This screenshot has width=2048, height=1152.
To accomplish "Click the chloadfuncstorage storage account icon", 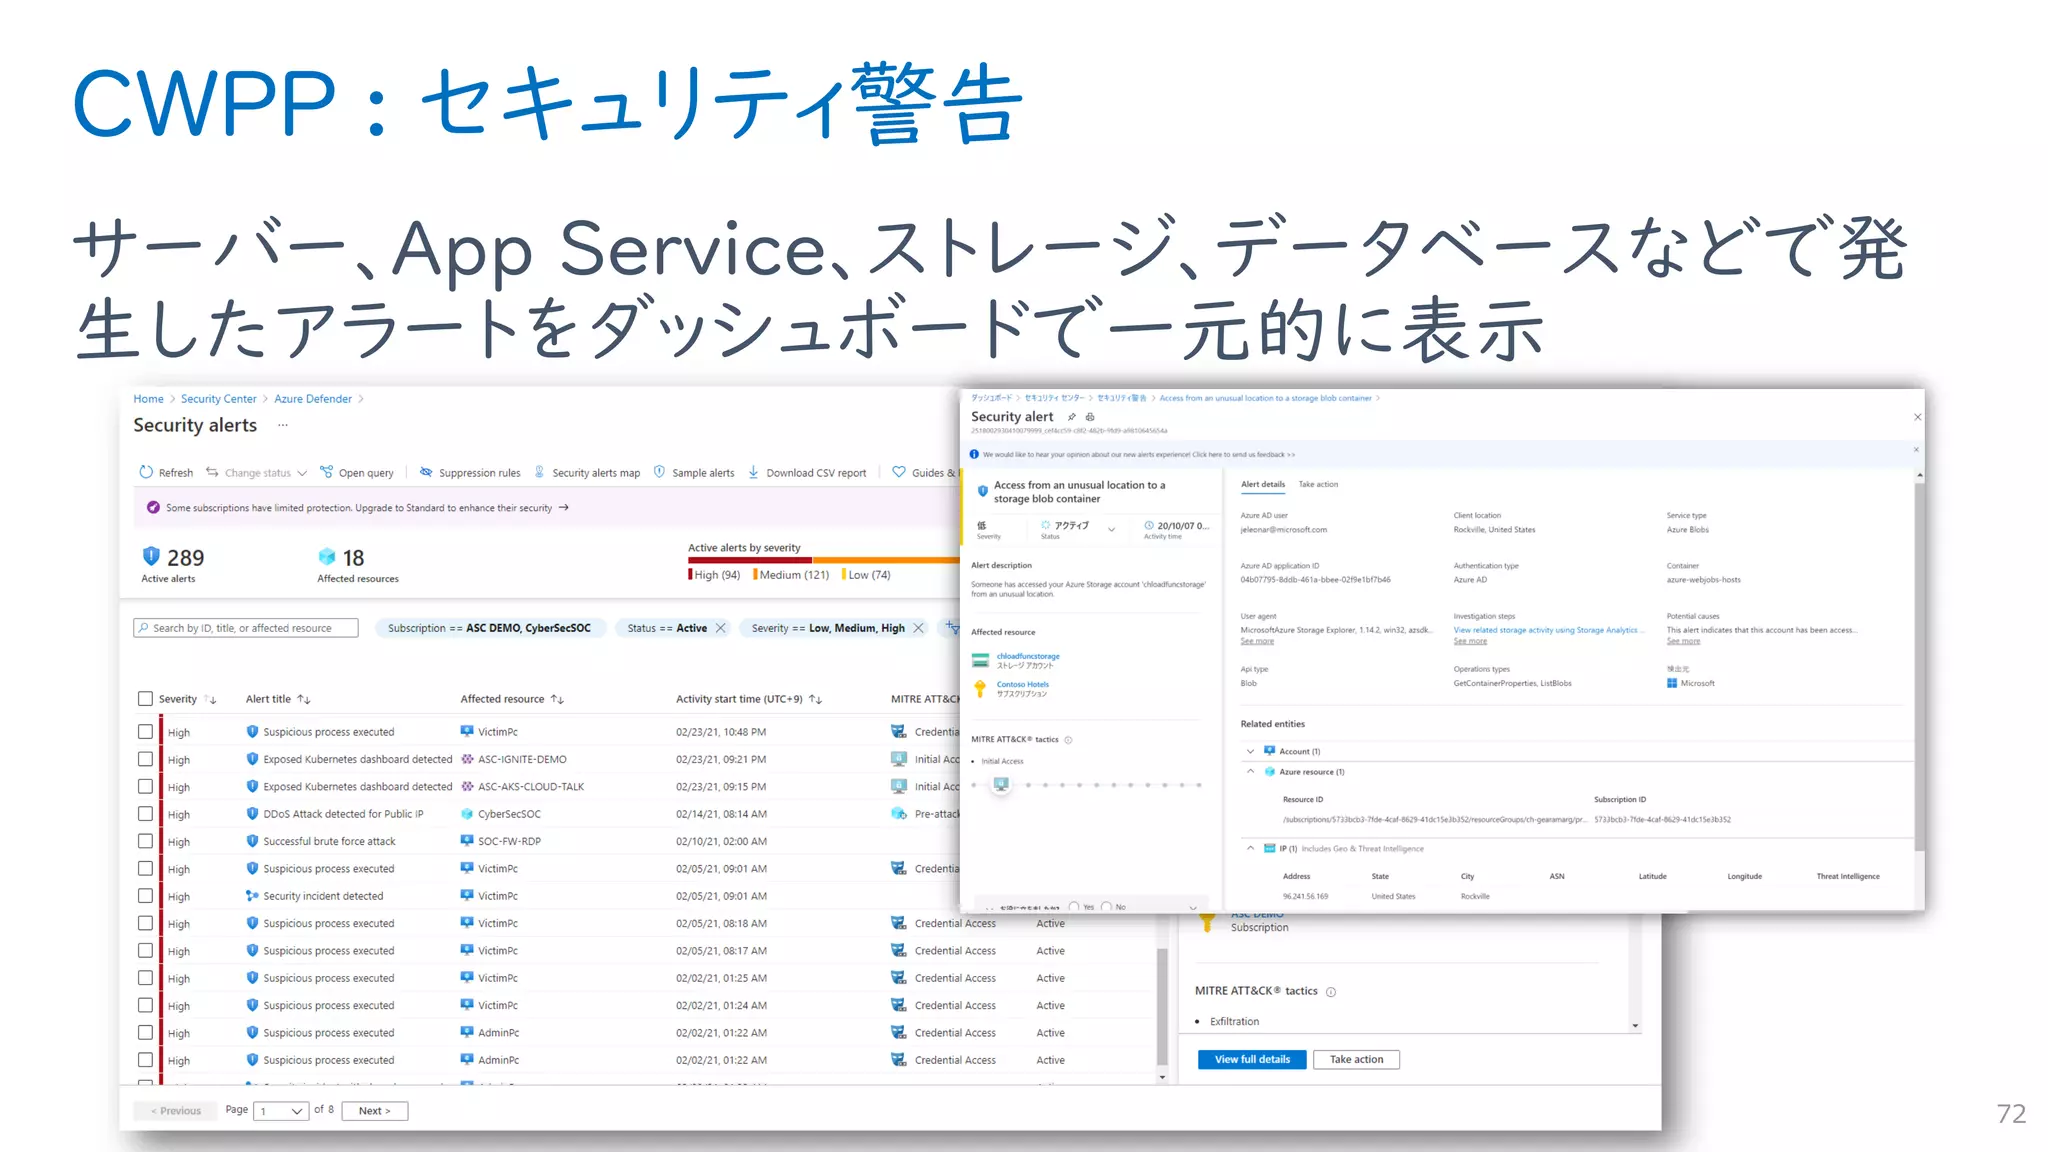I will (980, 660).
